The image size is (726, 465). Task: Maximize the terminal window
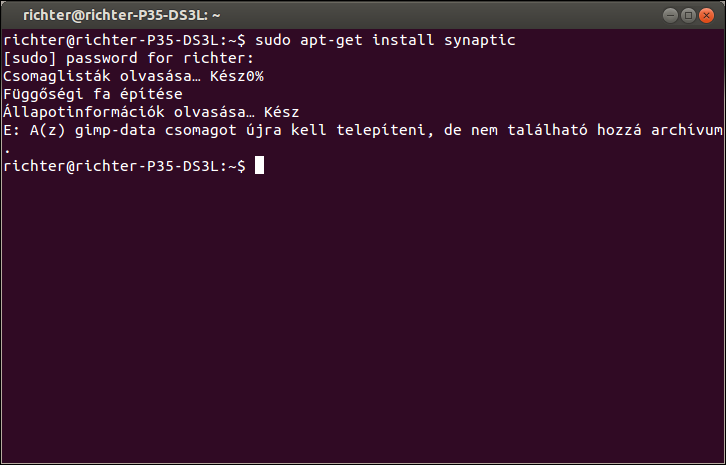pos(690,15)
